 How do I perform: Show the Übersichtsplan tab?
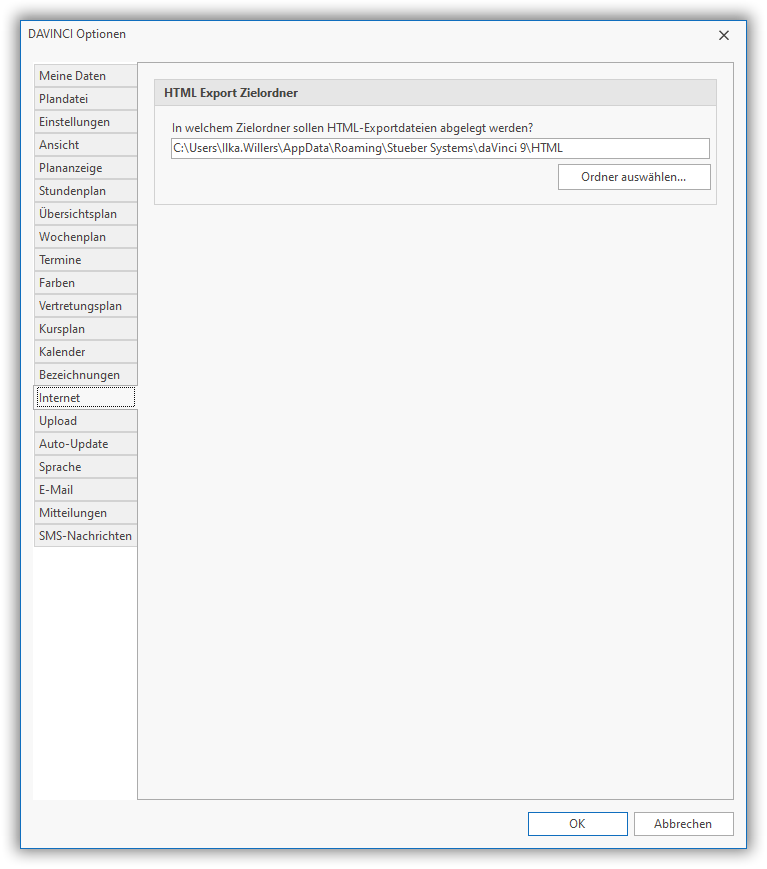(x=85, y=214)
